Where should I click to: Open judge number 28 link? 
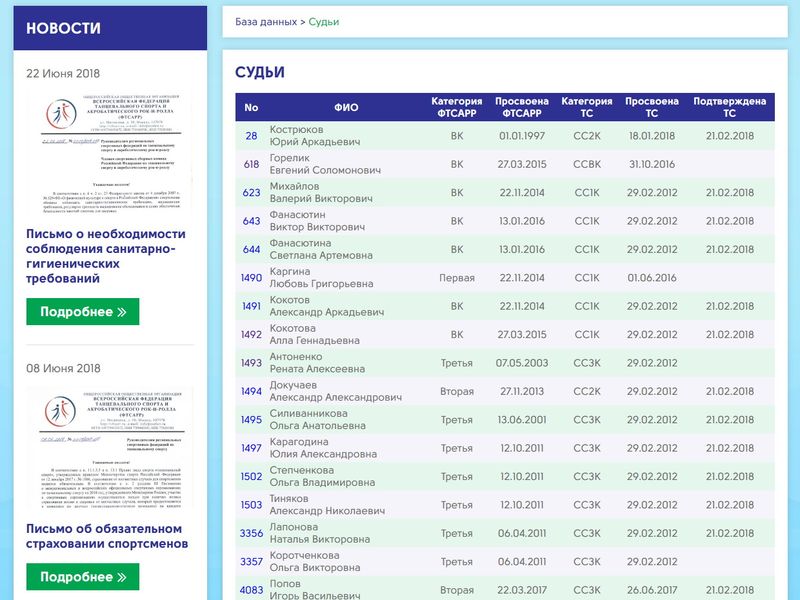pos(251,136)
